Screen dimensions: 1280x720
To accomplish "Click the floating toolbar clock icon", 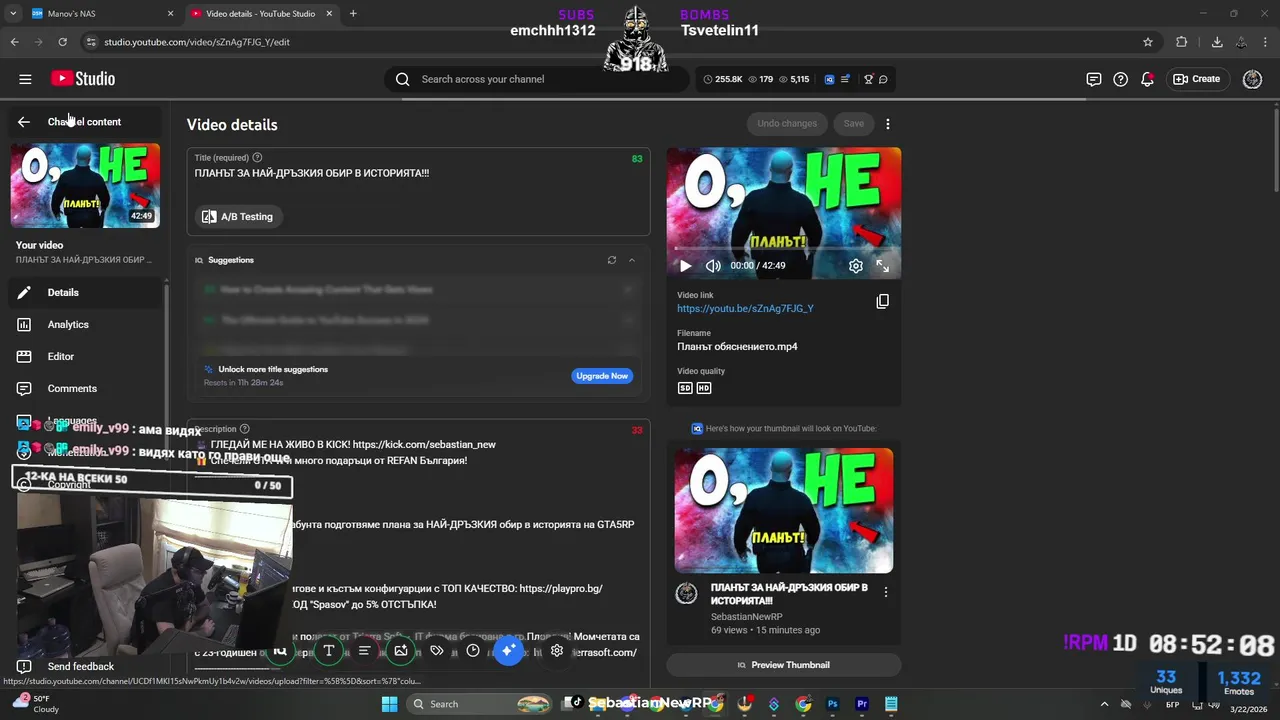I will 473,651.
